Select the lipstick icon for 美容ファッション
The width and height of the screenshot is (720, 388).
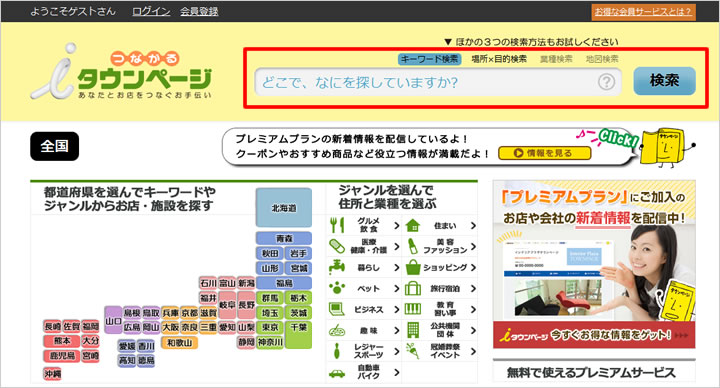pyautogui.click(x=413, y=246)
